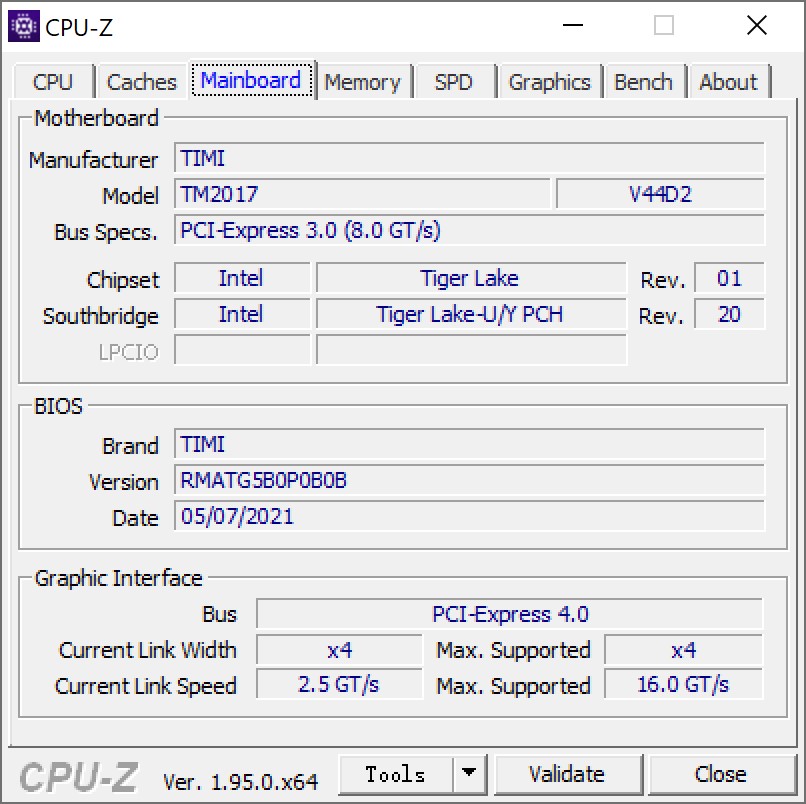Viewport: 806px width, 804px height.
Task: Expand the Tools dropdown arrow
Action: click(467, 774)
